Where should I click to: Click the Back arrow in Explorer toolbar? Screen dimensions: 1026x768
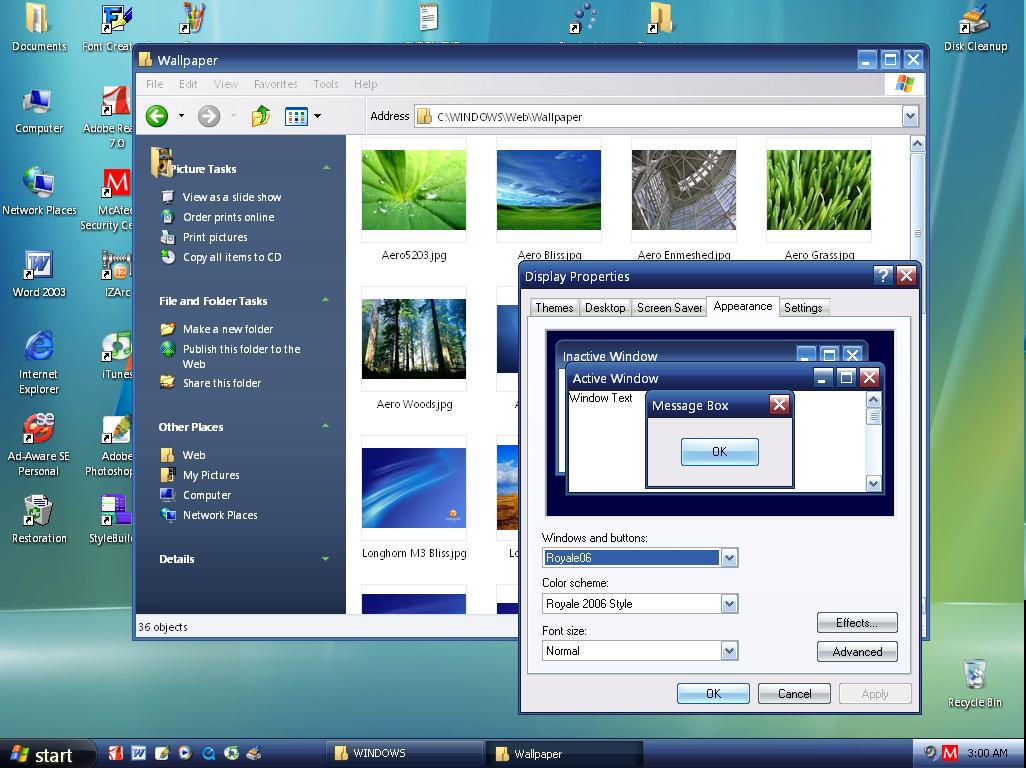157,116
